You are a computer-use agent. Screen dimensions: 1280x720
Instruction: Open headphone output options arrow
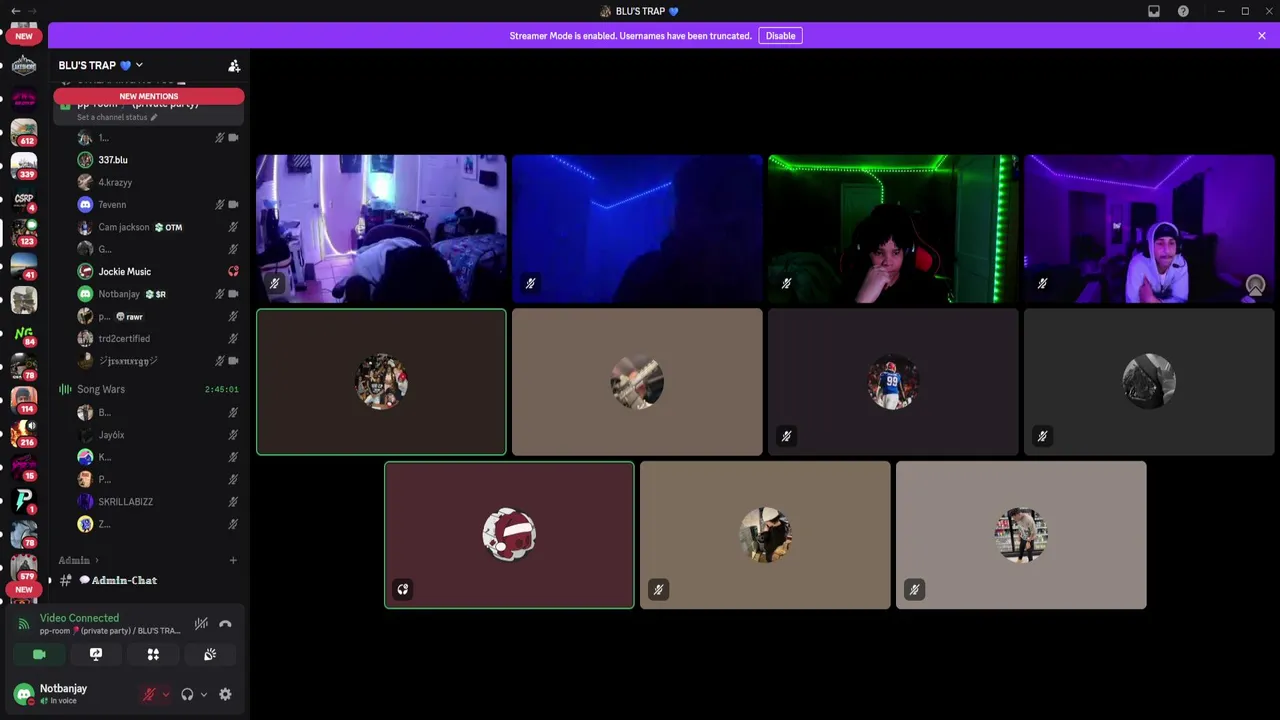(203, 694)
